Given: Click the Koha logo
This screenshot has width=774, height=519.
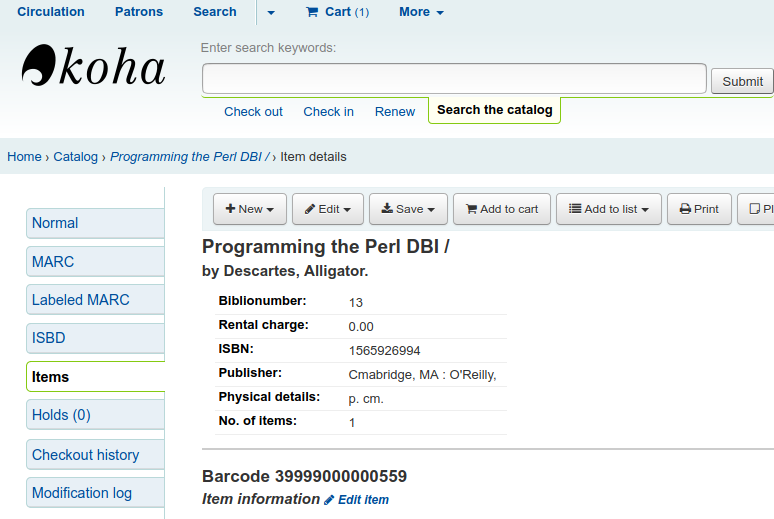Looking at the screenshot, I should coord(93,67).
